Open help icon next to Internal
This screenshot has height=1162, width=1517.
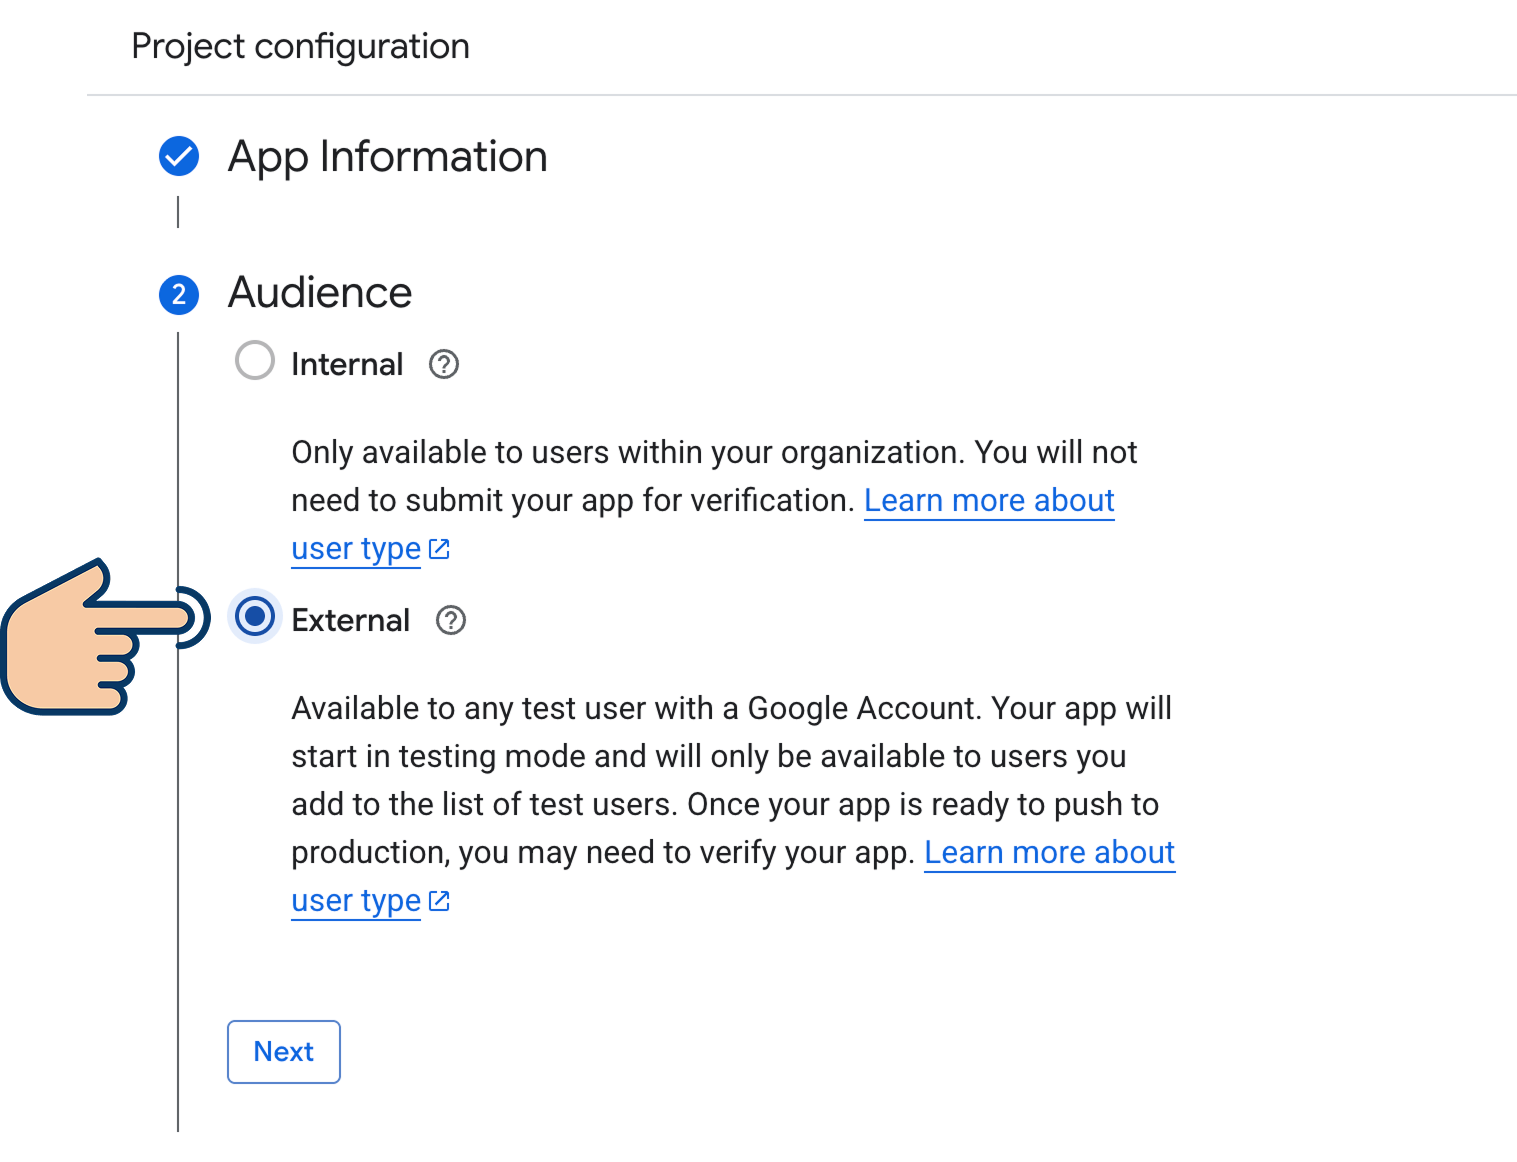[x=444, y=365]
